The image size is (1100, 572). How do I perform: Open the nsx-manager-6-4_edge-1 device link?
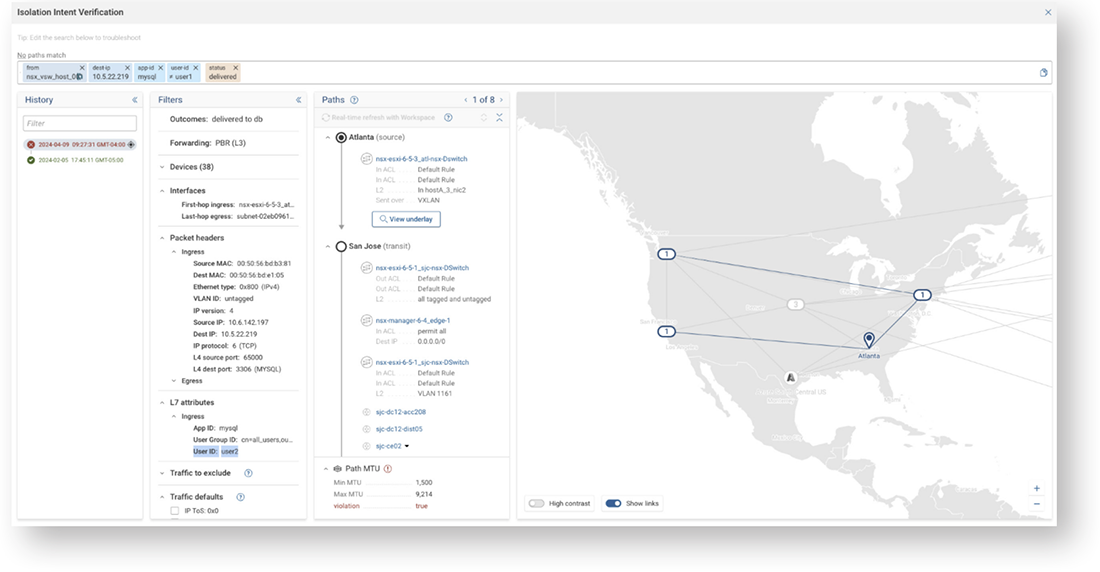(x=413, y=320)
